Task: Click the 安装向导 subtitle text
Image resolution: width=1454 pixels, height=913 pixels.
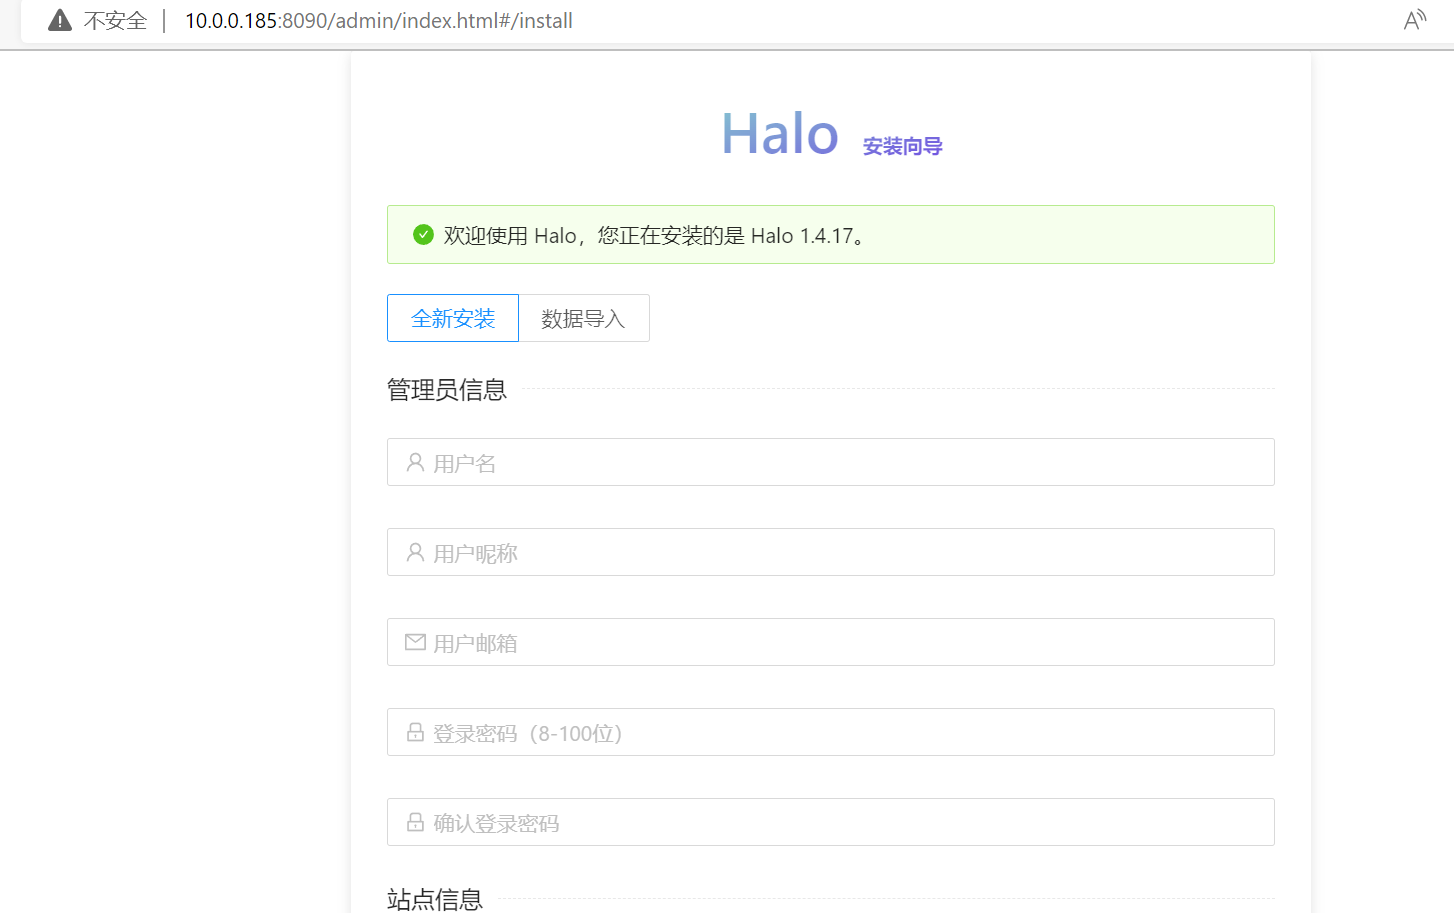Action: click(x=903, y=147)
